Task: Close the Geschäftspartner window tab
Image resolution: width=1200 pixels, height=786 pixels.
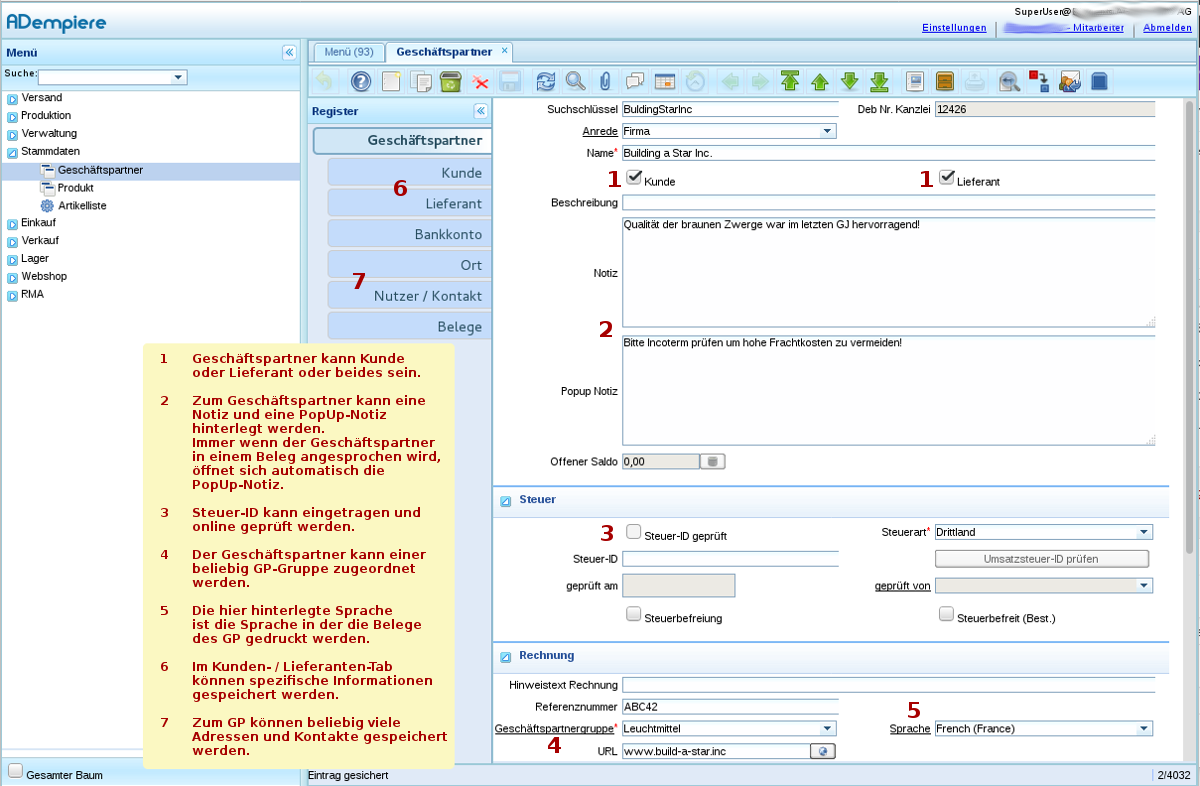Action: (504, 50)
